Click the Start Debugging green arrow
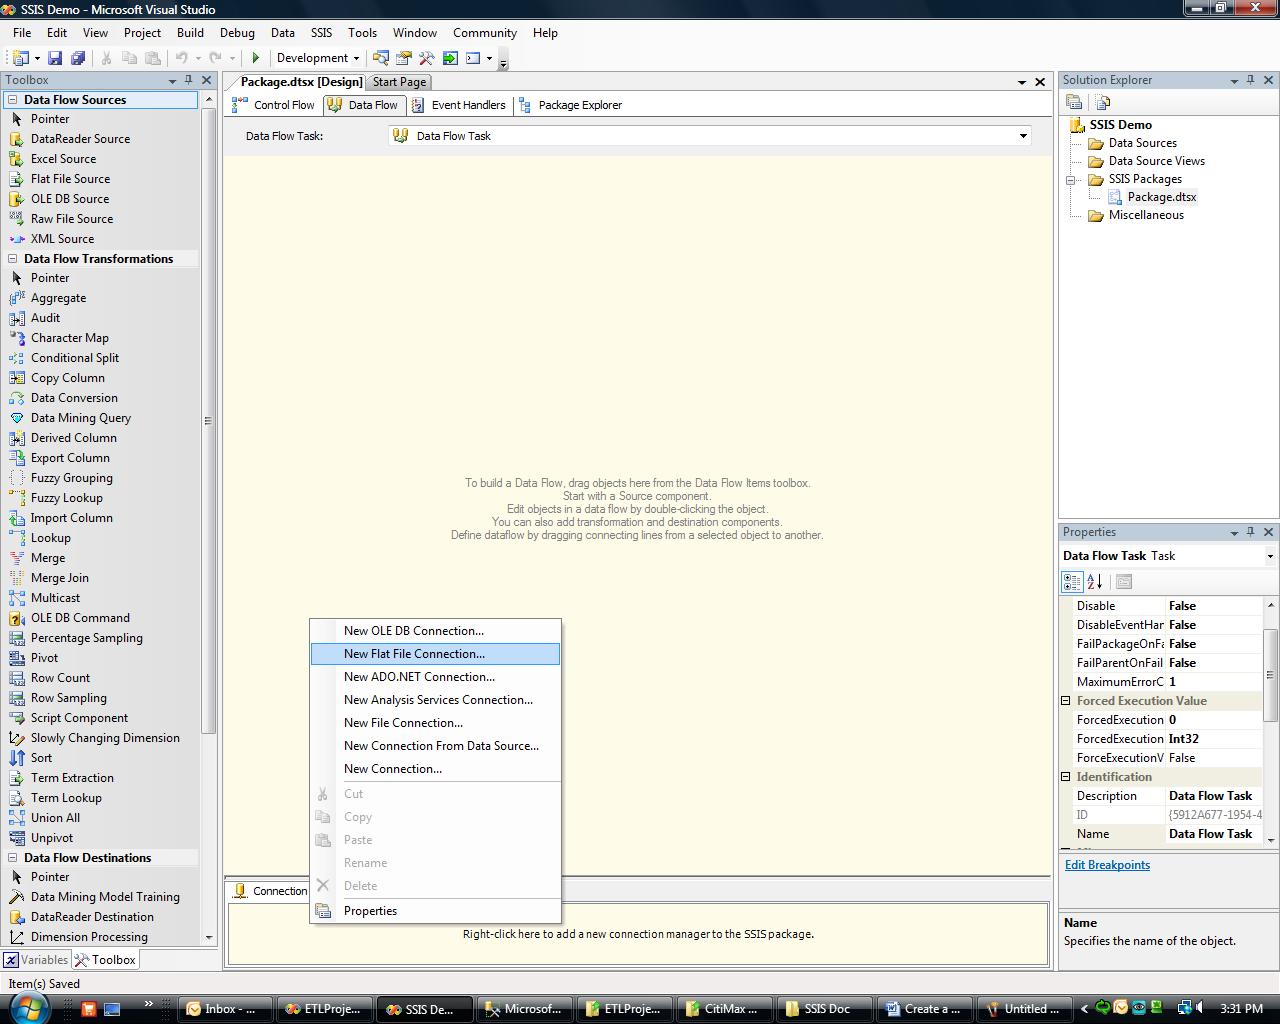Viewport: 1280px width, 1024px height. click(256, 58)
